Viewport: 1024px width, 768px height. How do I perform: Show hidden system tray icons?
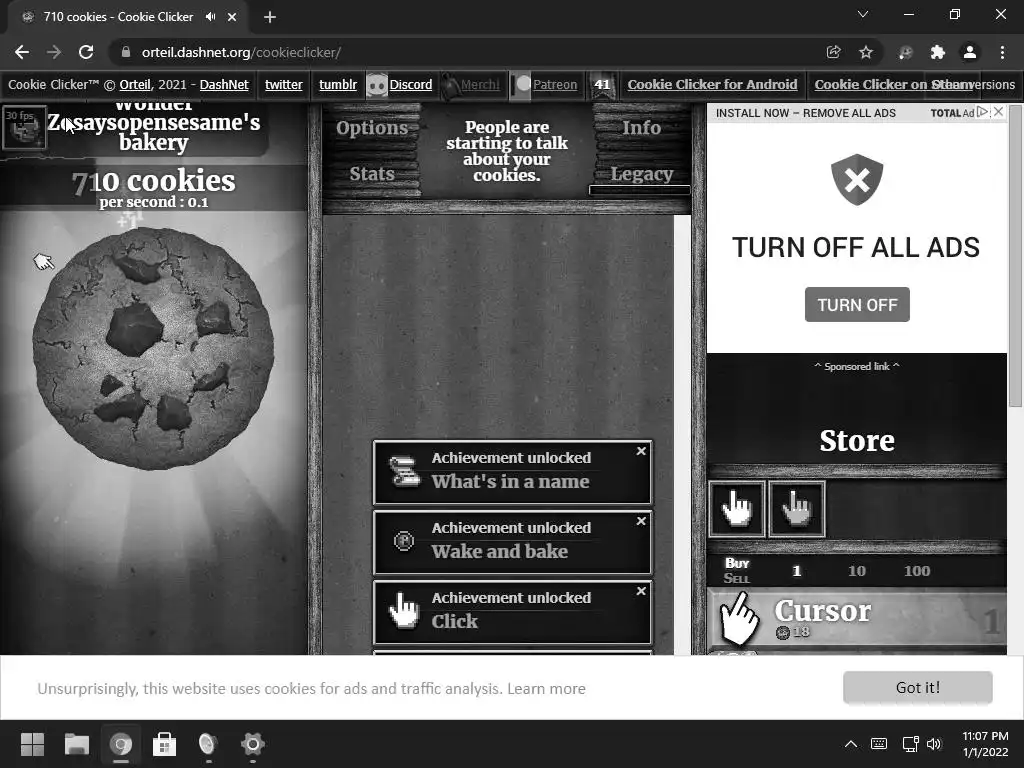point(851,744)
